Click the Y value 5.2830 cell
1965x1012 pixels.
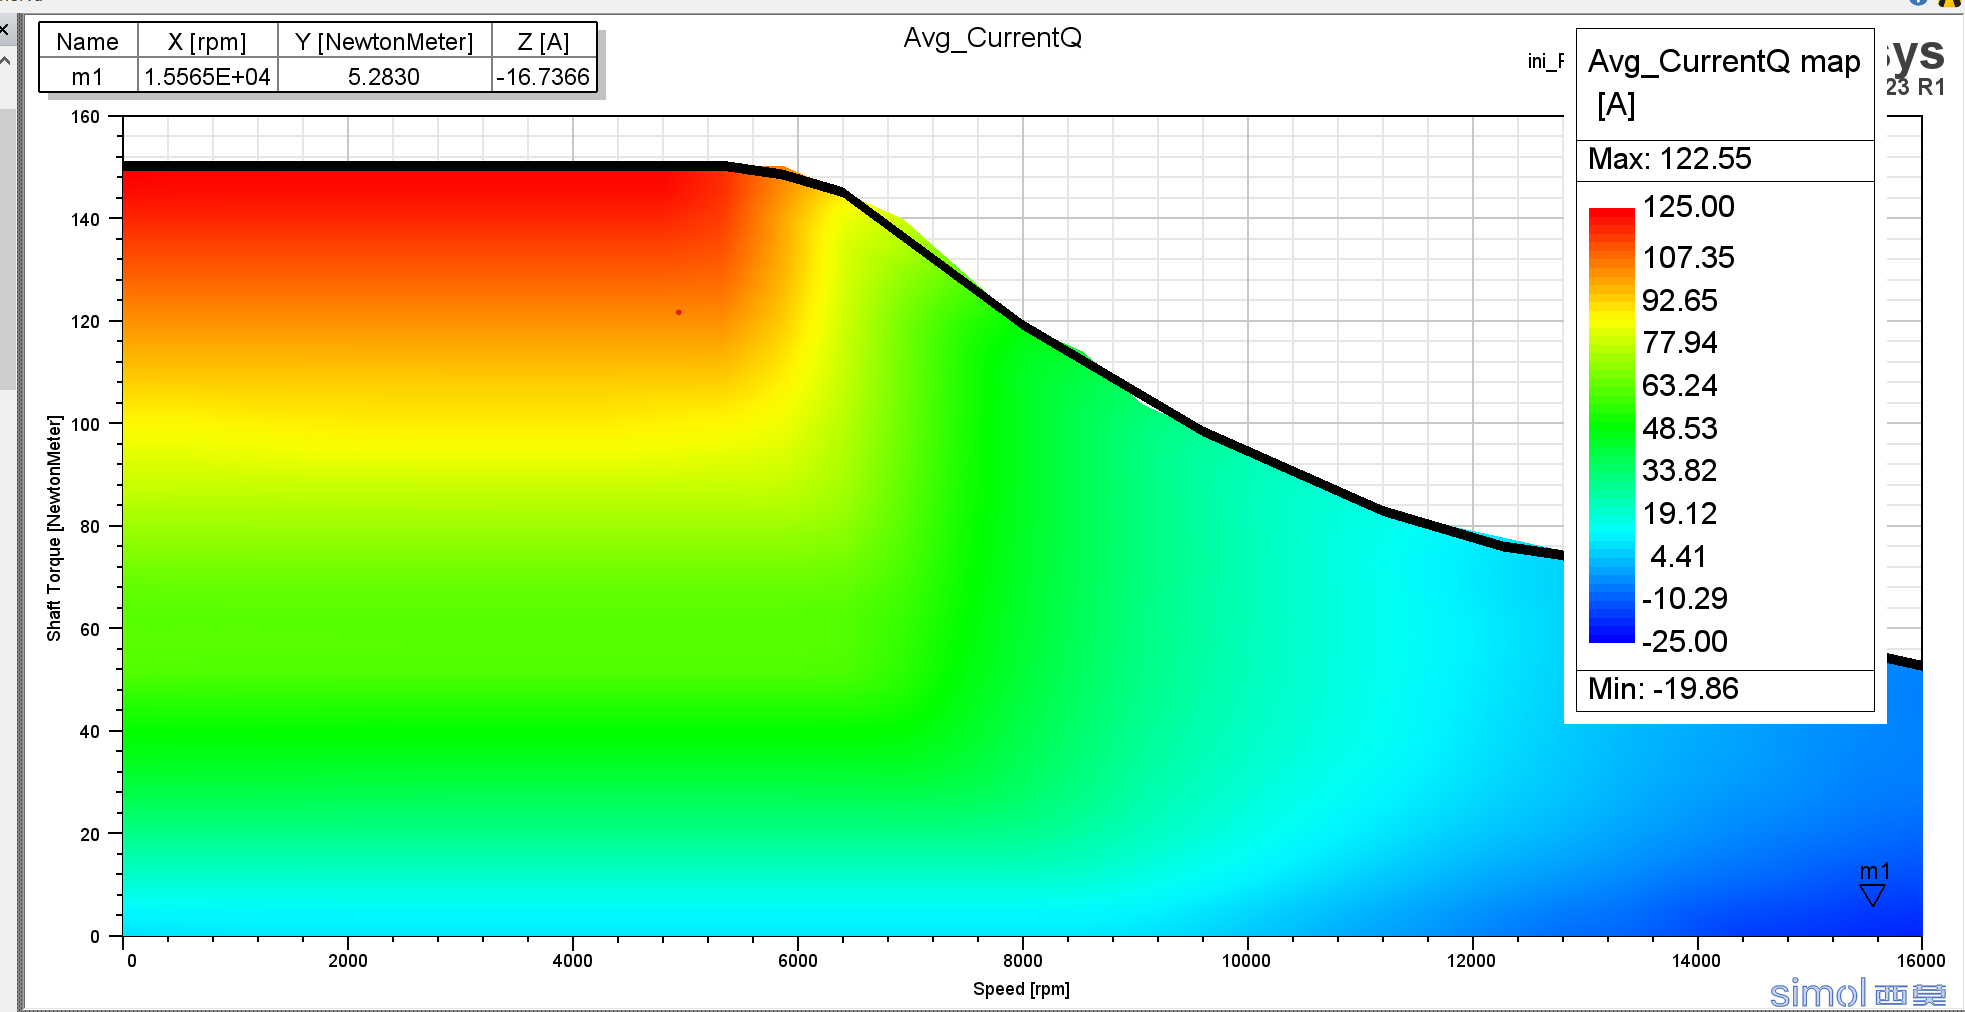point(384,77)
